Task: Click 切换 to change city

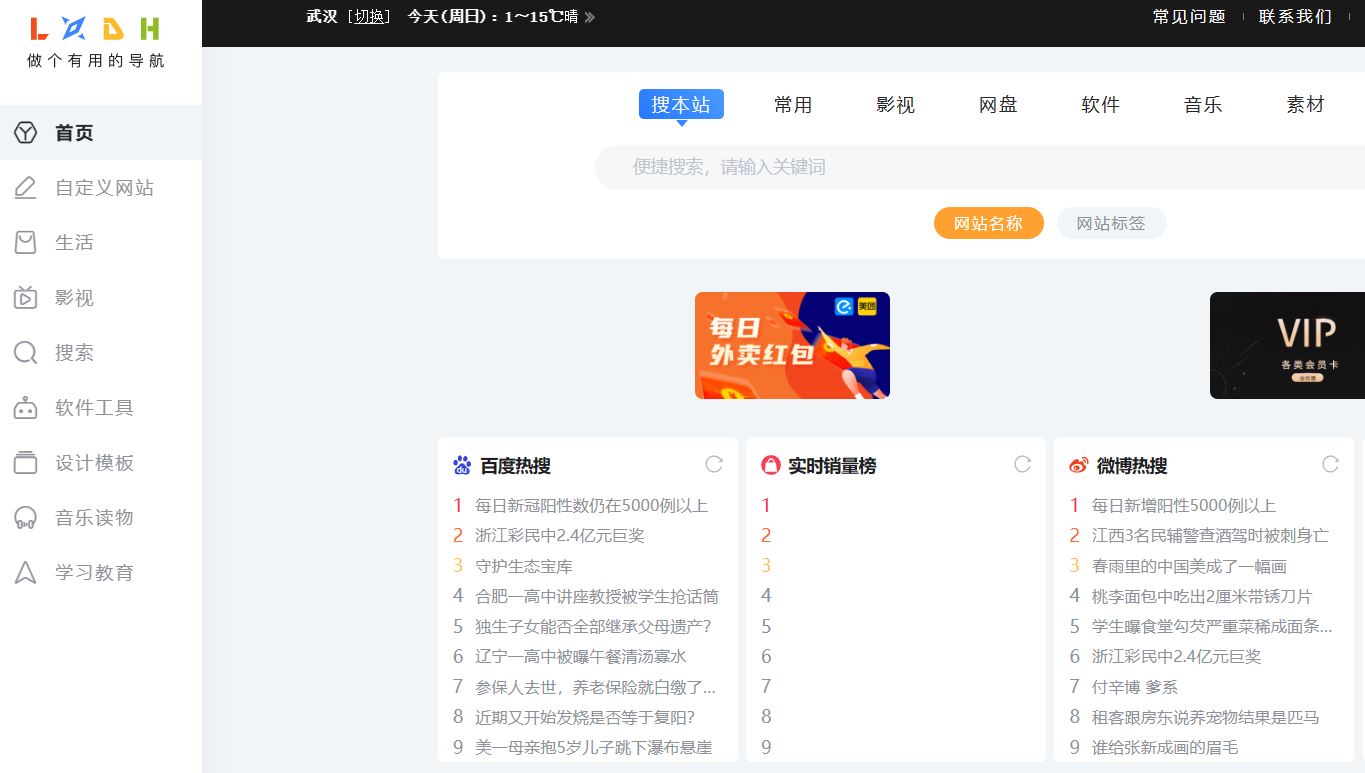Action: pyautogui.click(x=369, y=16)
